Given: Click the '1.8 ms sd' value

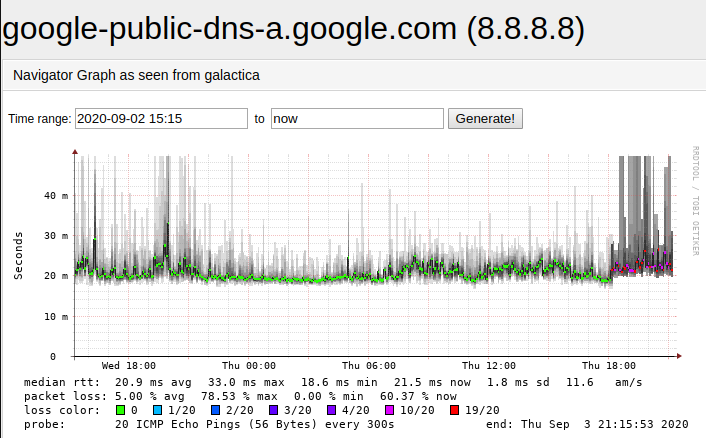Looking at the screenshot, I should coord(518,383).
